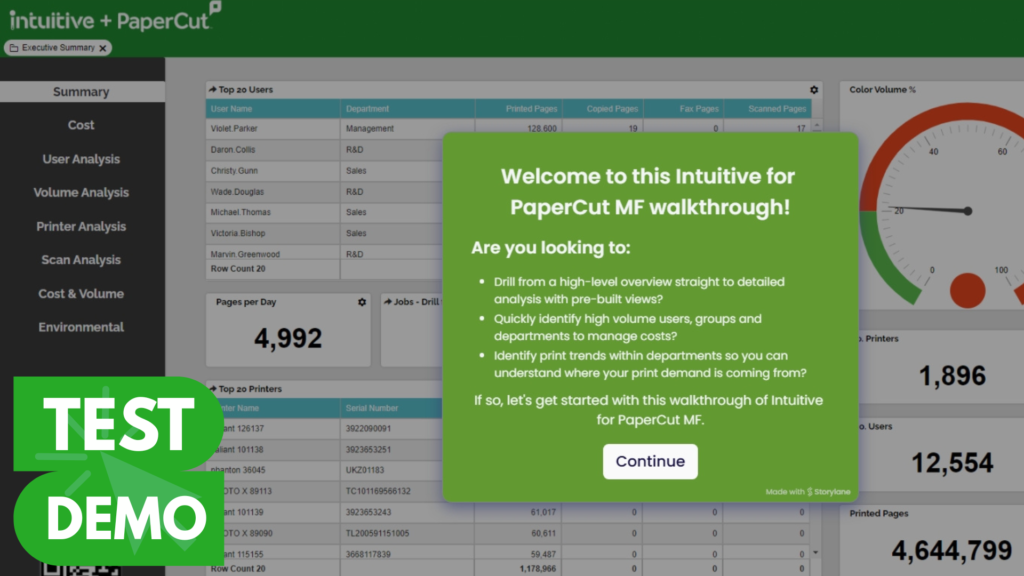The width and height of the screenshot is (1024, 576).
Task: Go to User Analysis in sidebar
Action: (x=81, y=159)
